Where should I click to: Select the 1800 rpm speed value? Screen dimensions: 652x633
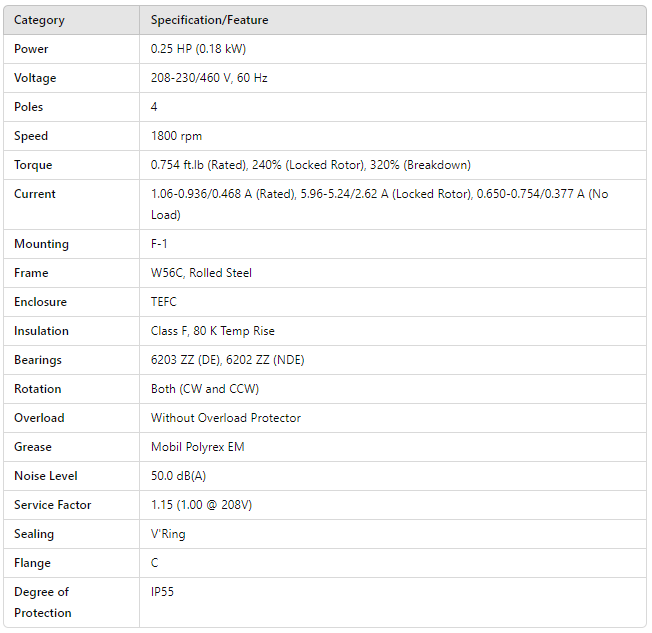point(176,136)
